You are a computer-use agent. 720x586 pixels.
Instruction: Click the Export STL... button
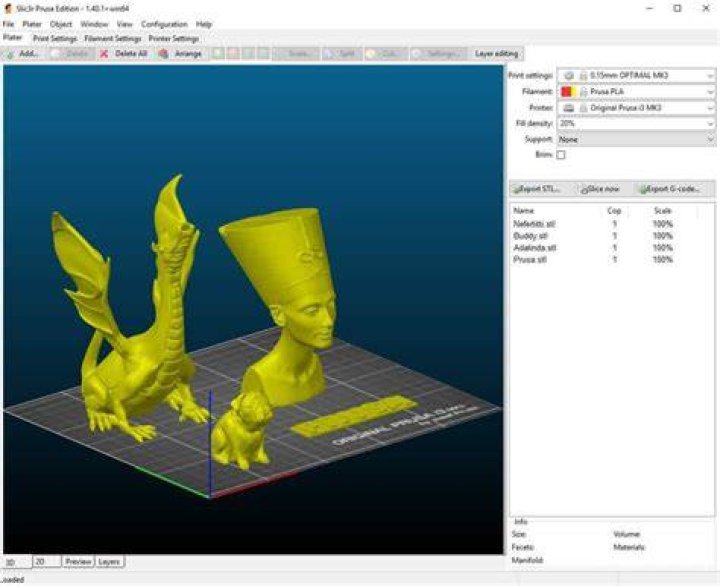tap(537, 189)
